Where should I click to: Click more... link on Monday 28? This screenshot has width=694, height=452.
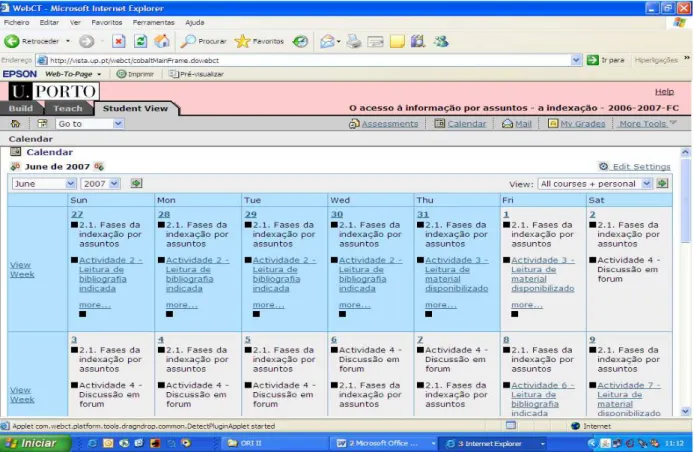pyautogui.click(x=181, y=305)
